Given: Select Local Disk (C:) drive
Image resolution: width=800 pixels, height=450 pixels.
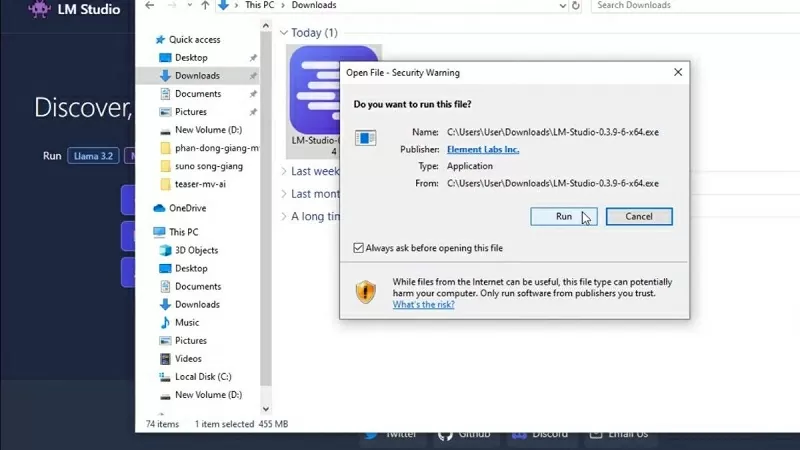Looking at the screenshot, I should pos(203,377).
